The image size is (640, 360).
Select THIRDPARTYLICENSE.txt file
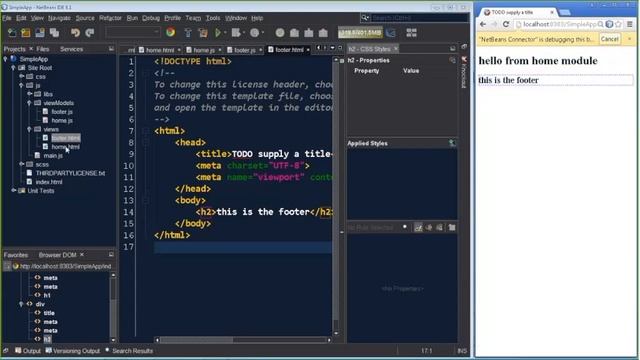[70, 173]
